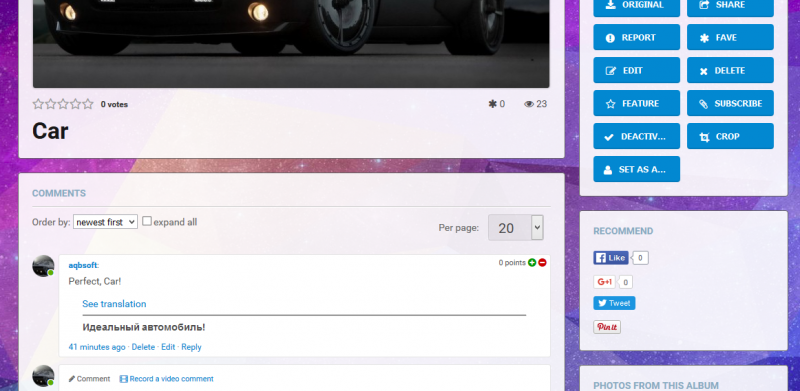Click the Google +1 button
Screen dimensions: 800x391
(x=604, y=282)
